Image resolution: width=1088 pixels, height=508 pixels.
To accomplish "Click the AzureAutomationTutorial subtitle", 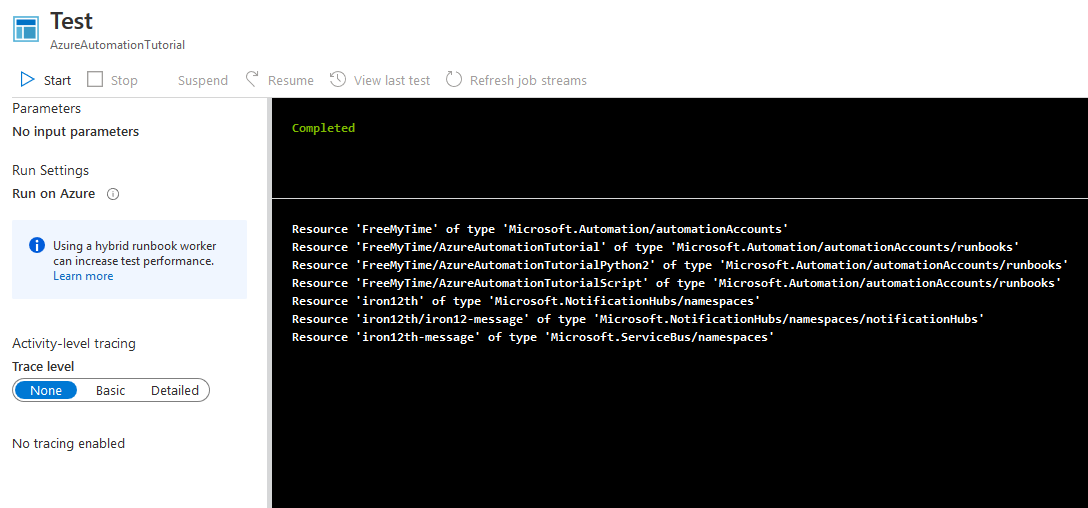I will click(x=117, y=44).
